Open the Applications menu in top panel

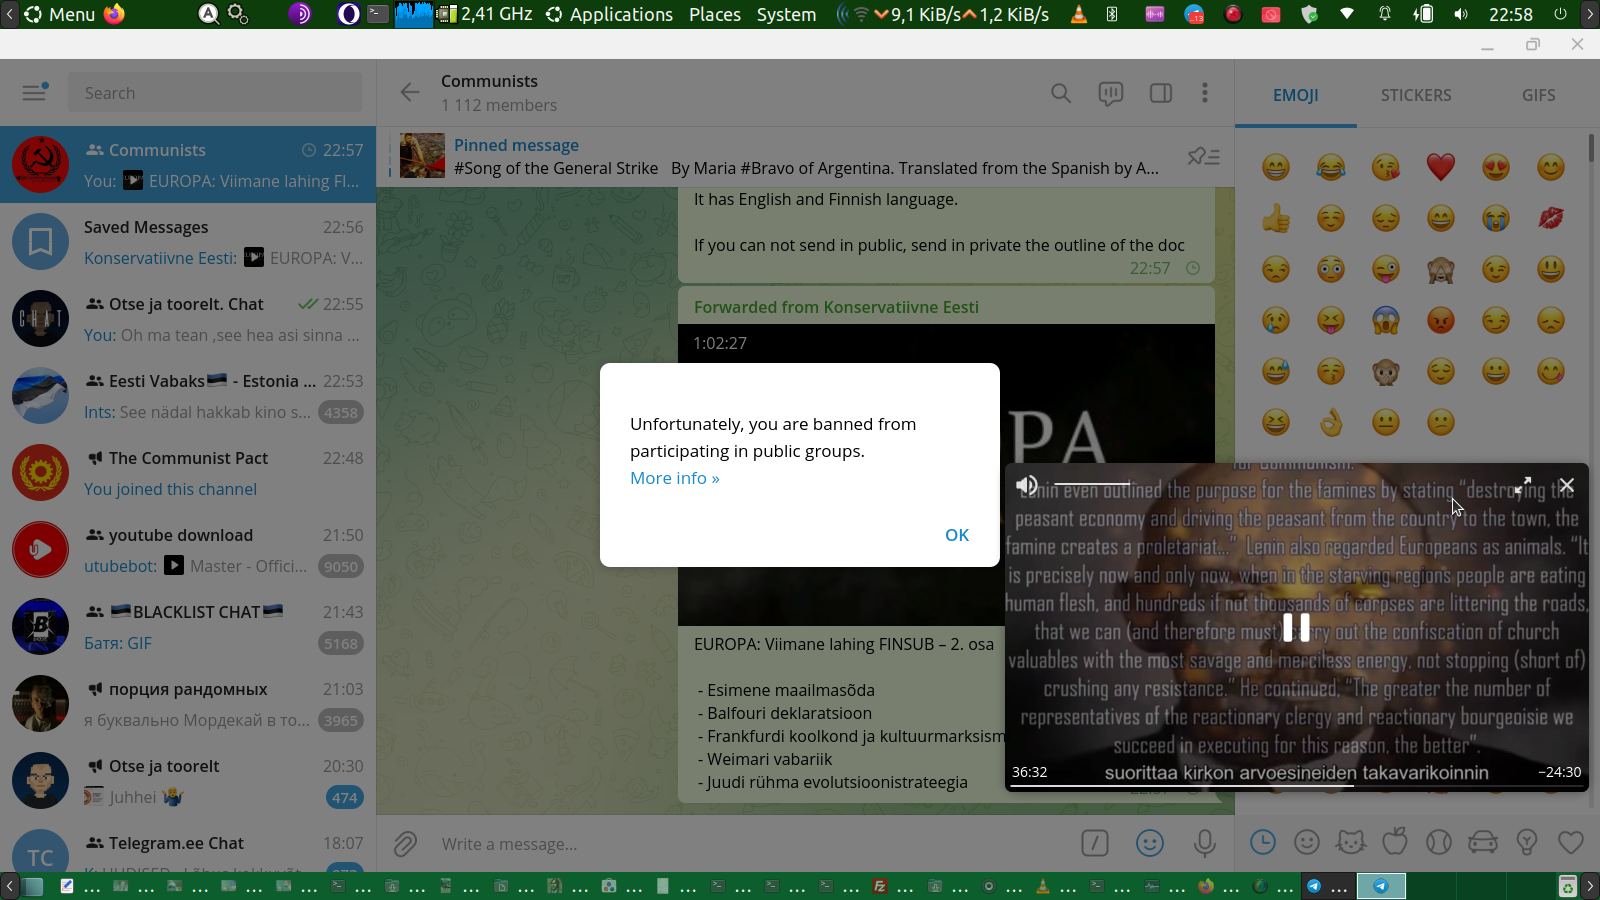click(x=621, y=14)
